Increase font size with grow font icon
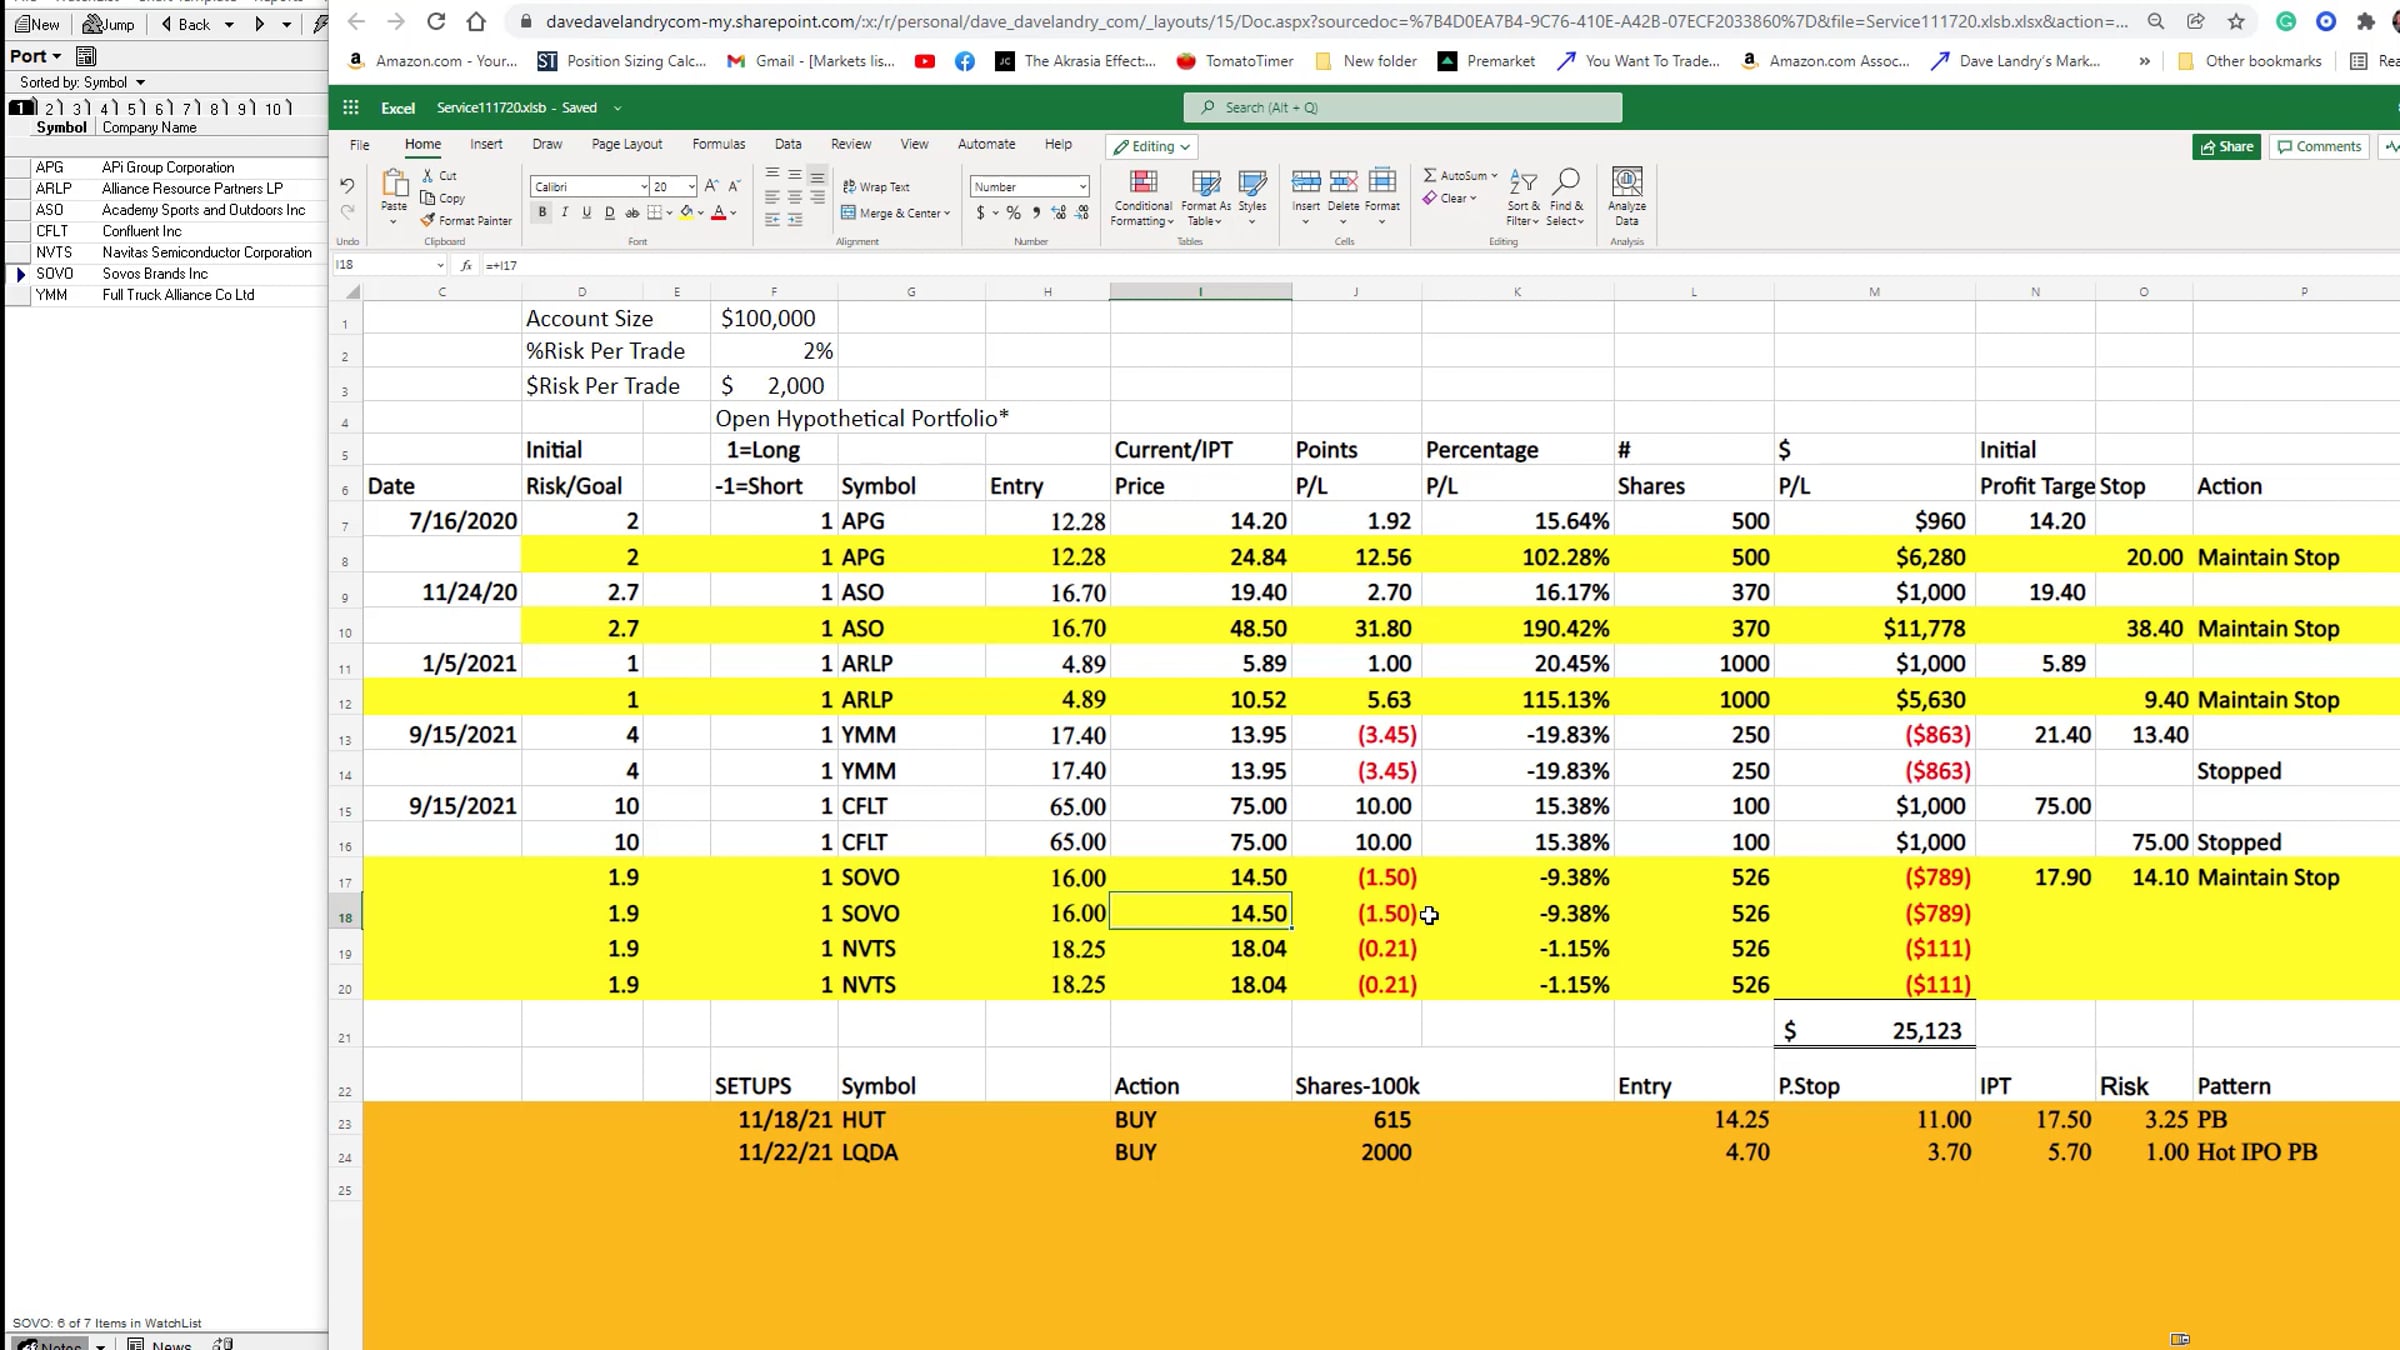The width and height of the screenshot is (2400, 1350). pos(711,186)
